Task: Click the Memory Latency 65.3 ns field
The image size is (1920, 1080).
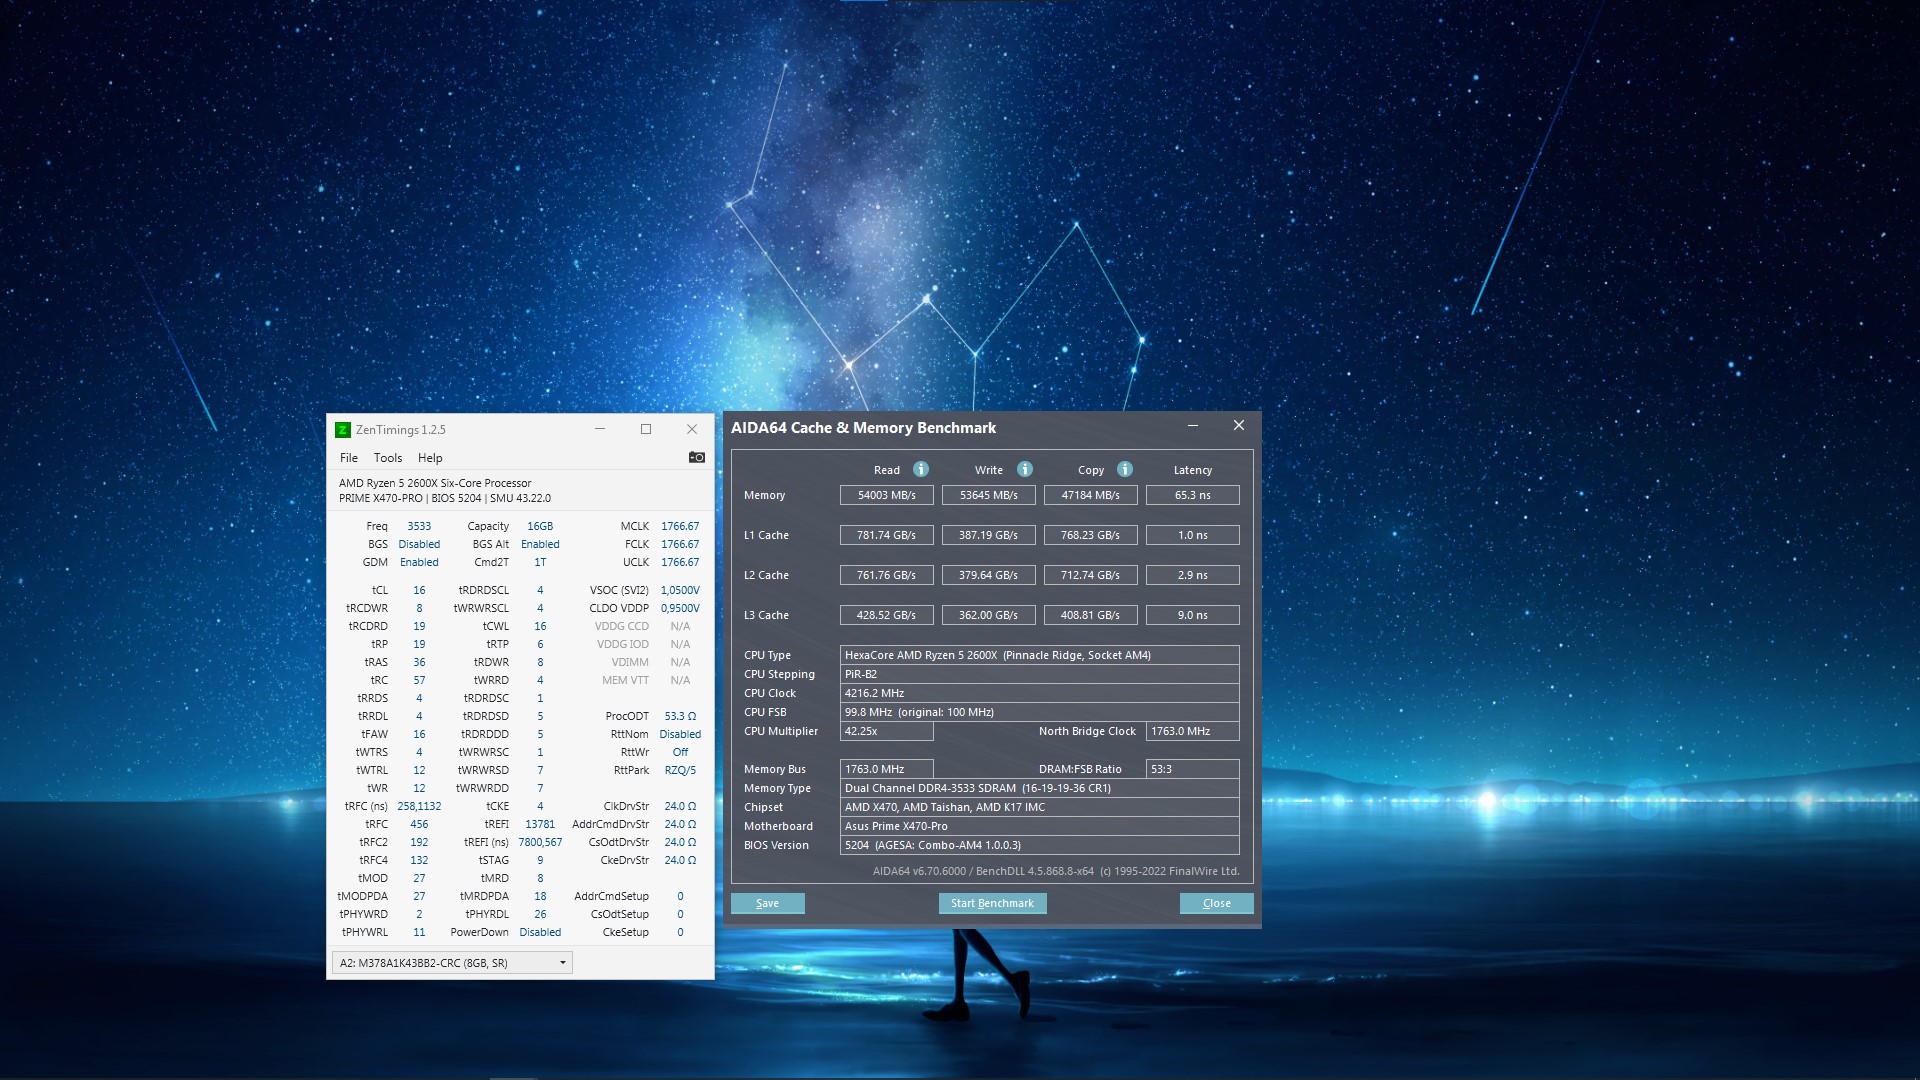Action: pyautogui.click(x=1192, y=495)
